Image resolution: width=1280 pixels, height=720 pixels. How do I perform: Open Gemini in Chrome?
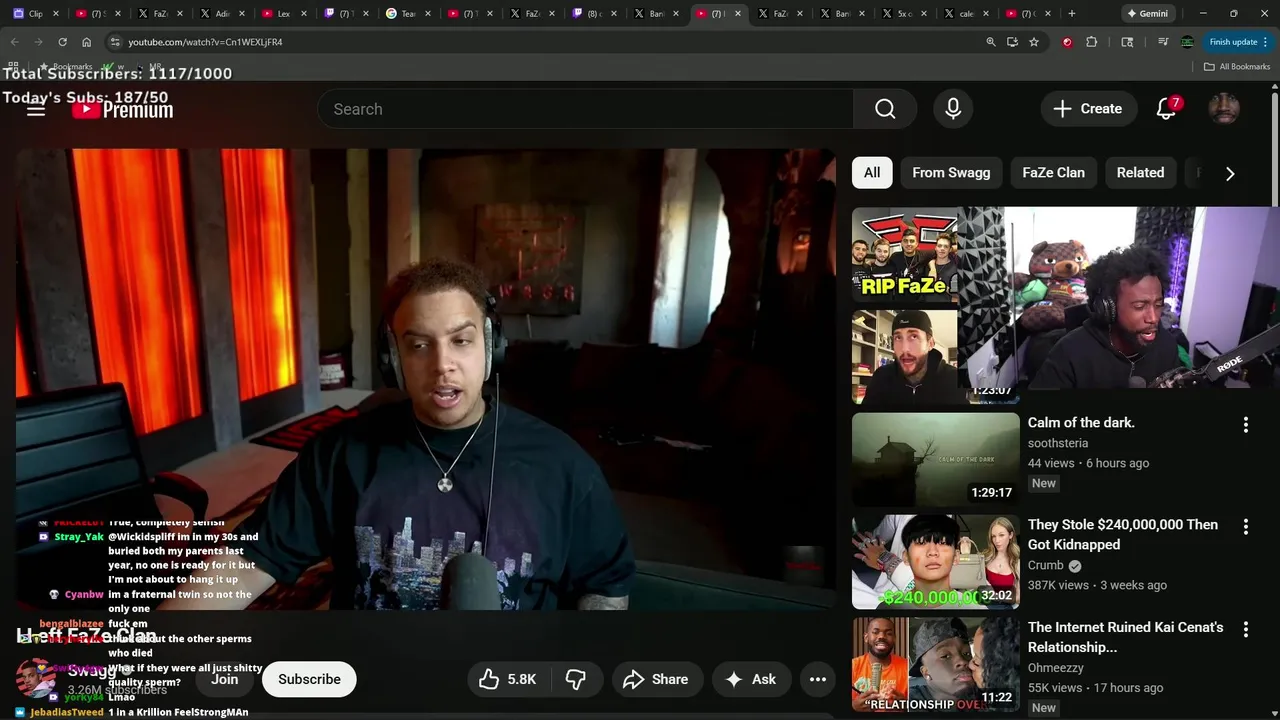[1146, 14]
